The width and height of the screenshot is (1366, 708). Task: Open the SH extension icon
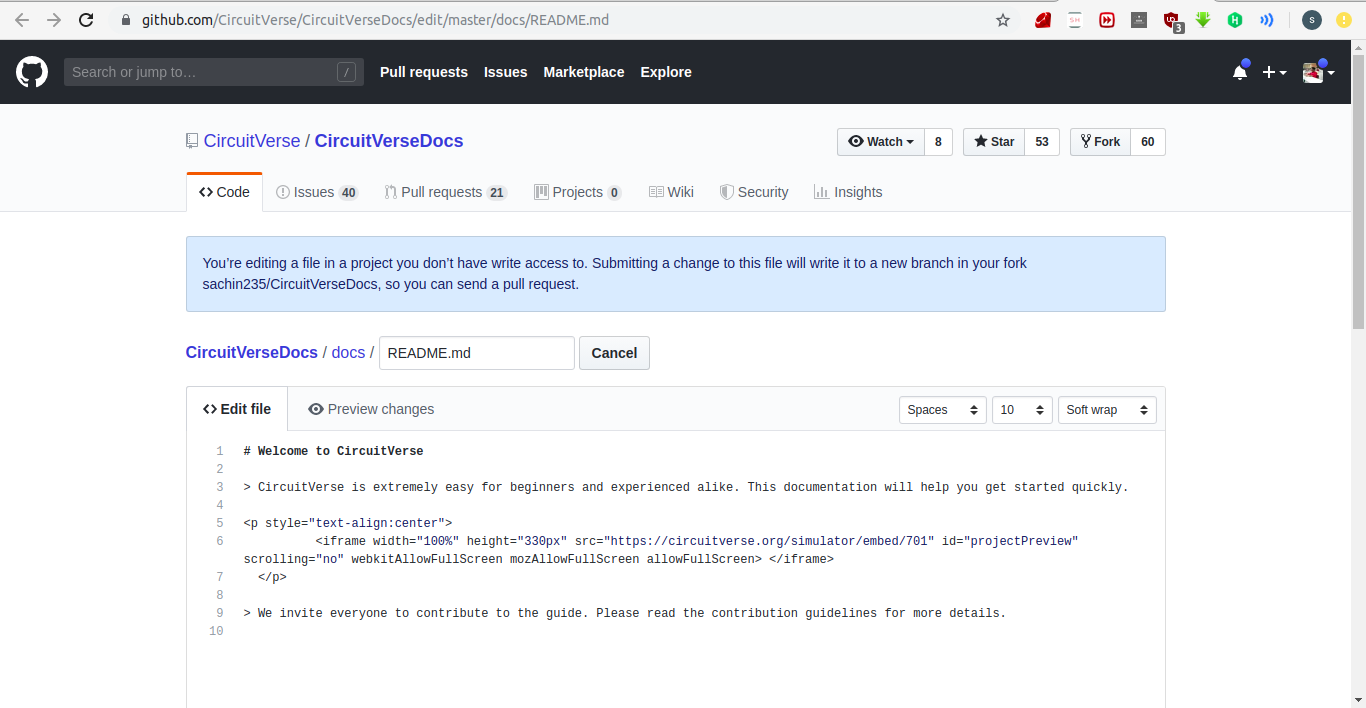(1075, 20)
